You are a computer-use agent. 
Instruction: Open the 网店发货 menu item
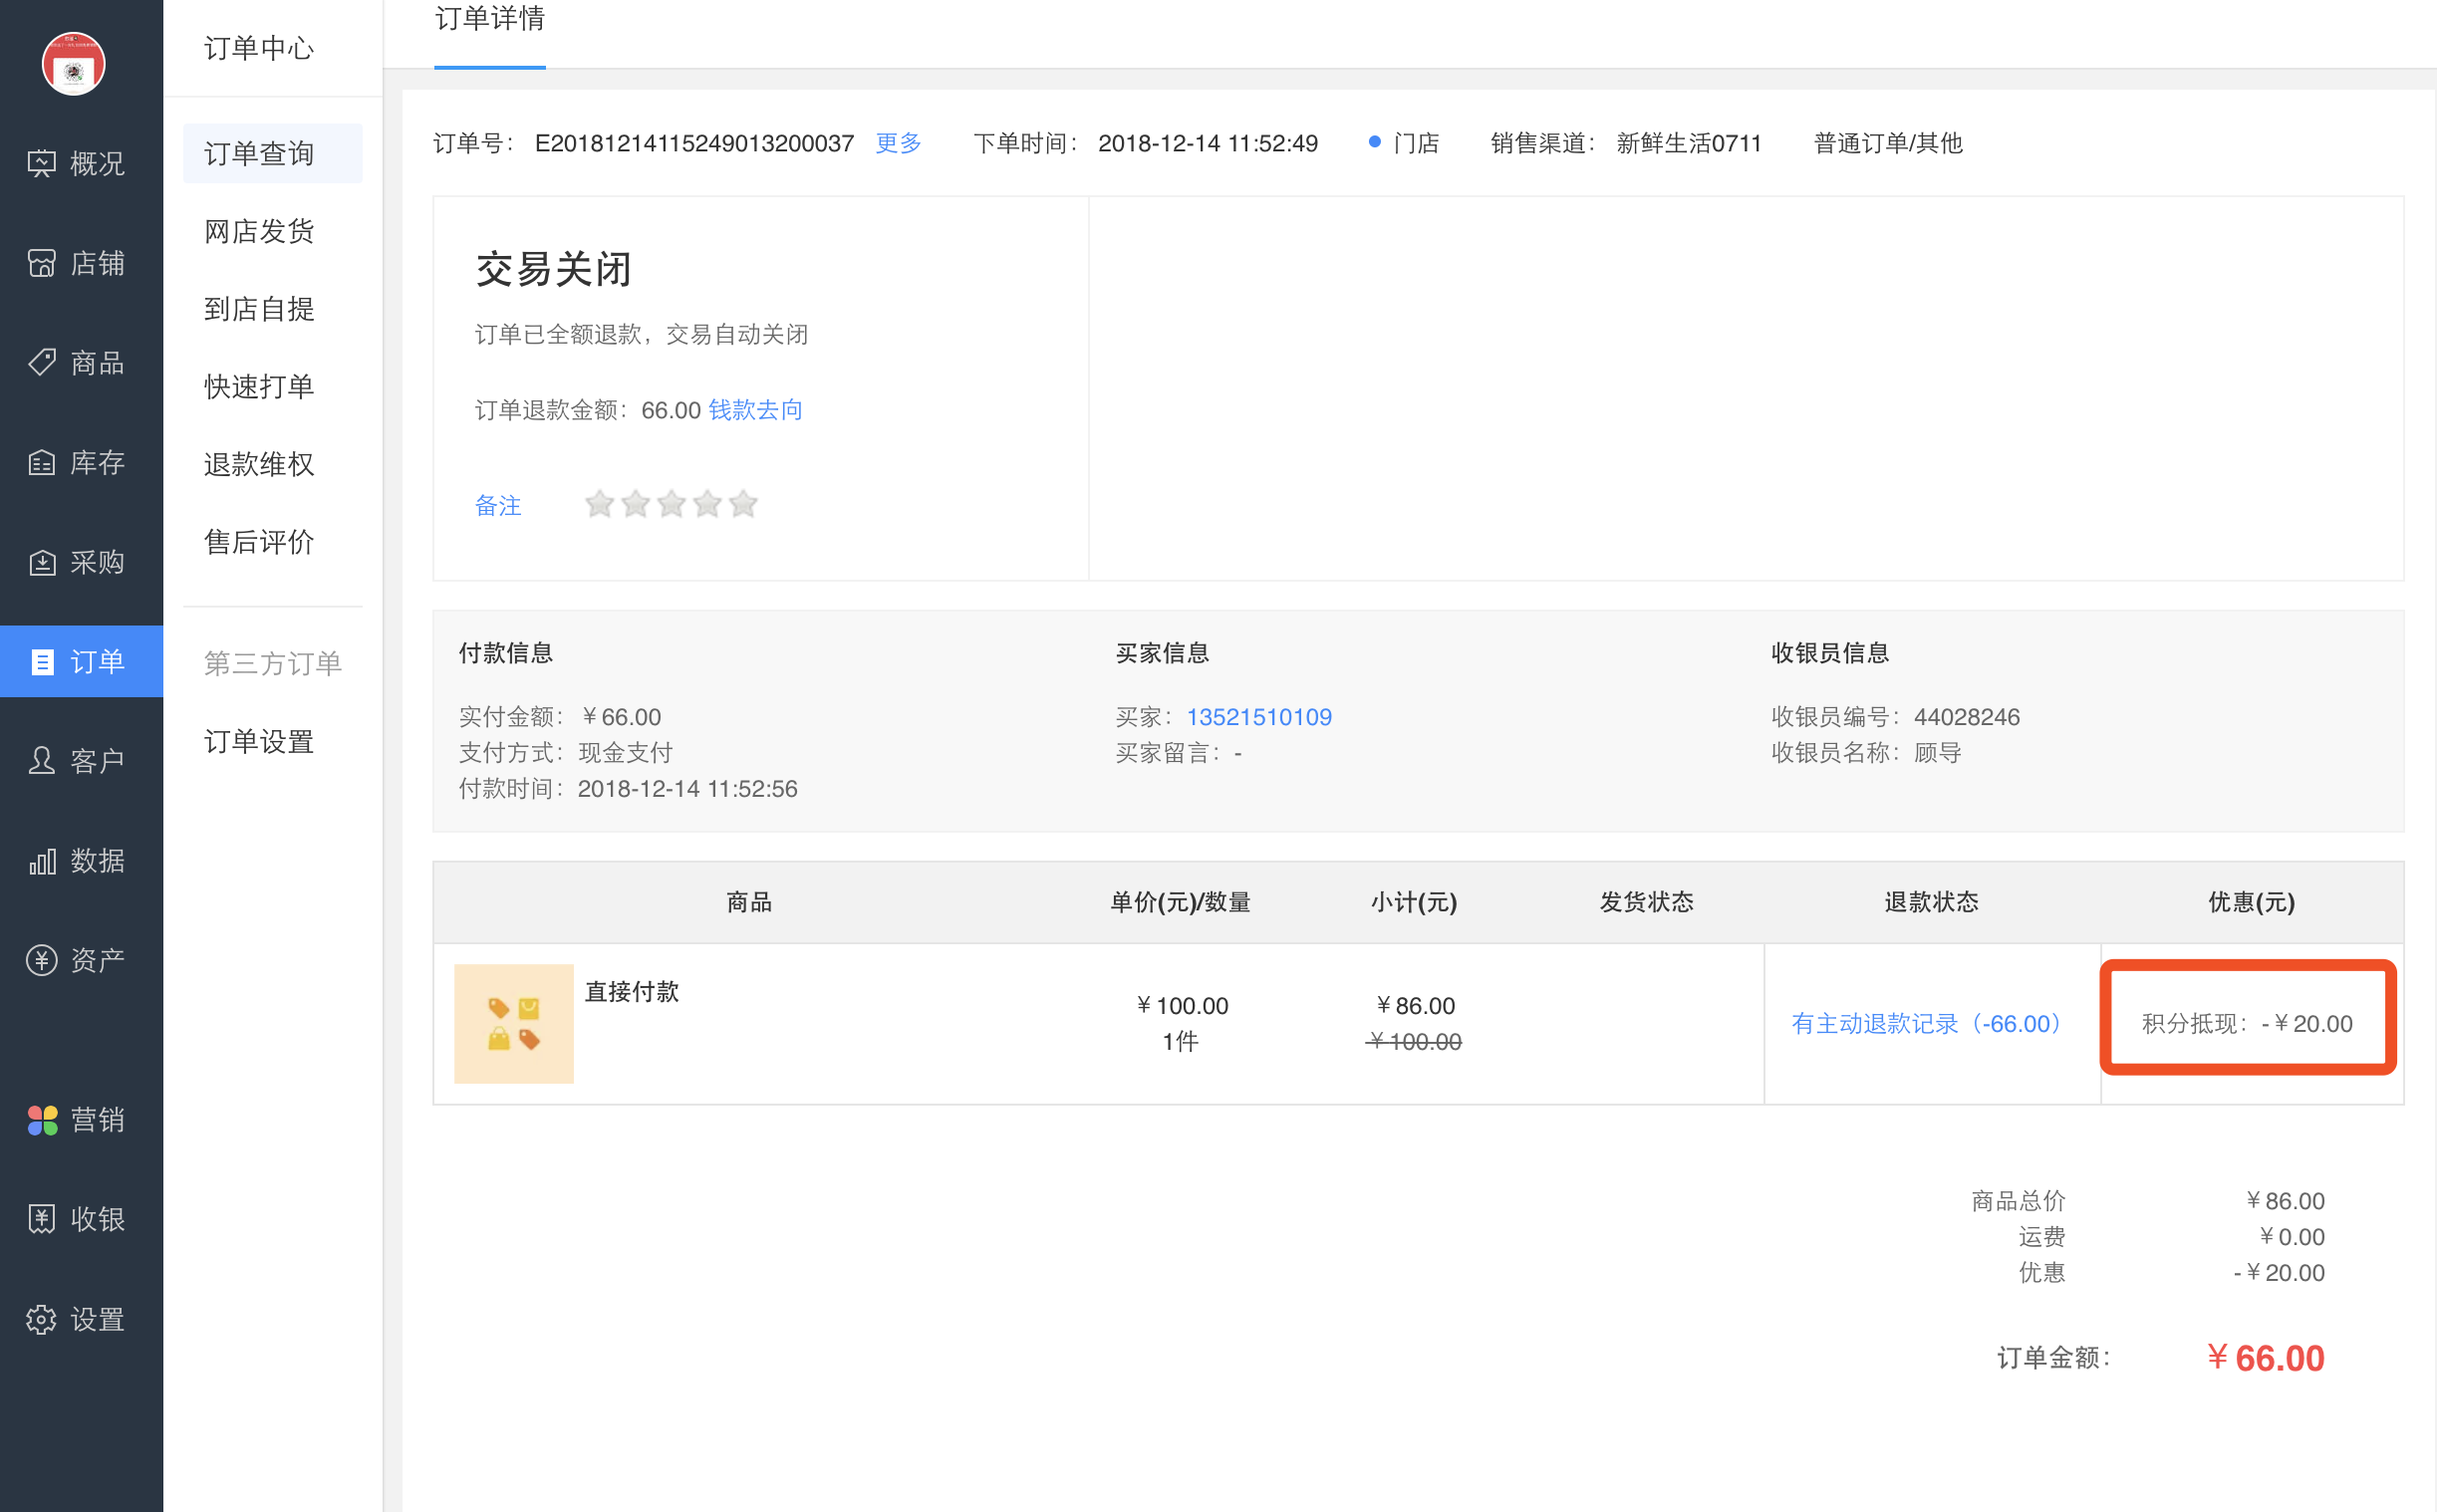tap(258, 231)
